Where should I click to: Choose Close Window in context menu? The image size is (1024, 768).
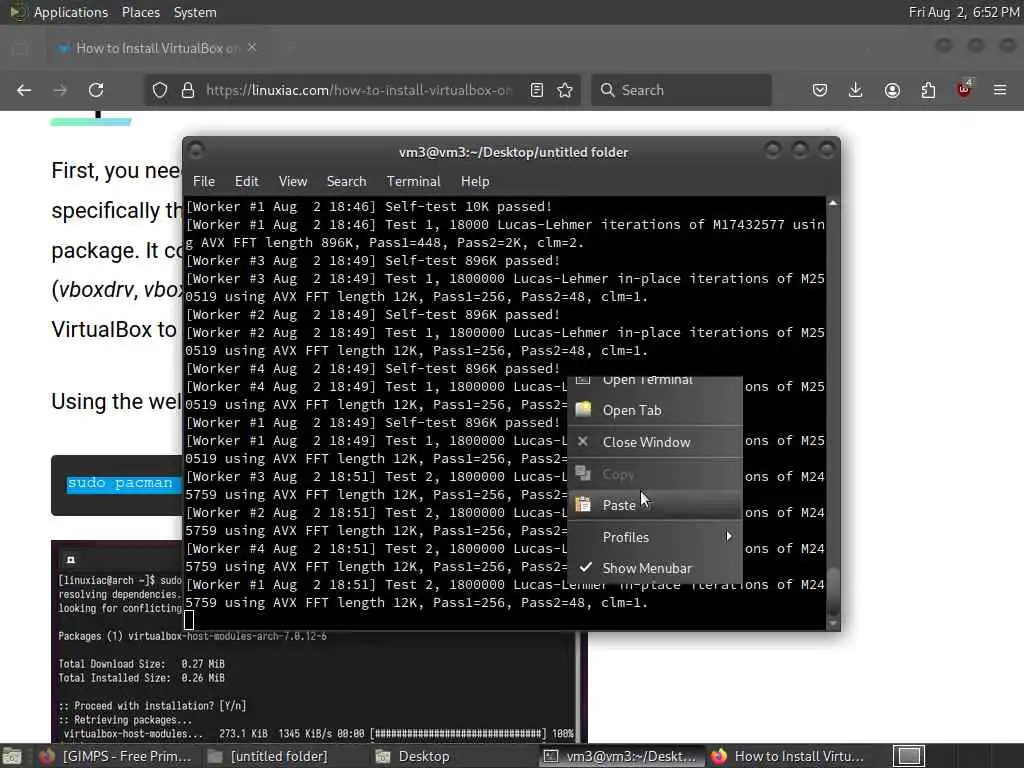click(x=655, y=442)
